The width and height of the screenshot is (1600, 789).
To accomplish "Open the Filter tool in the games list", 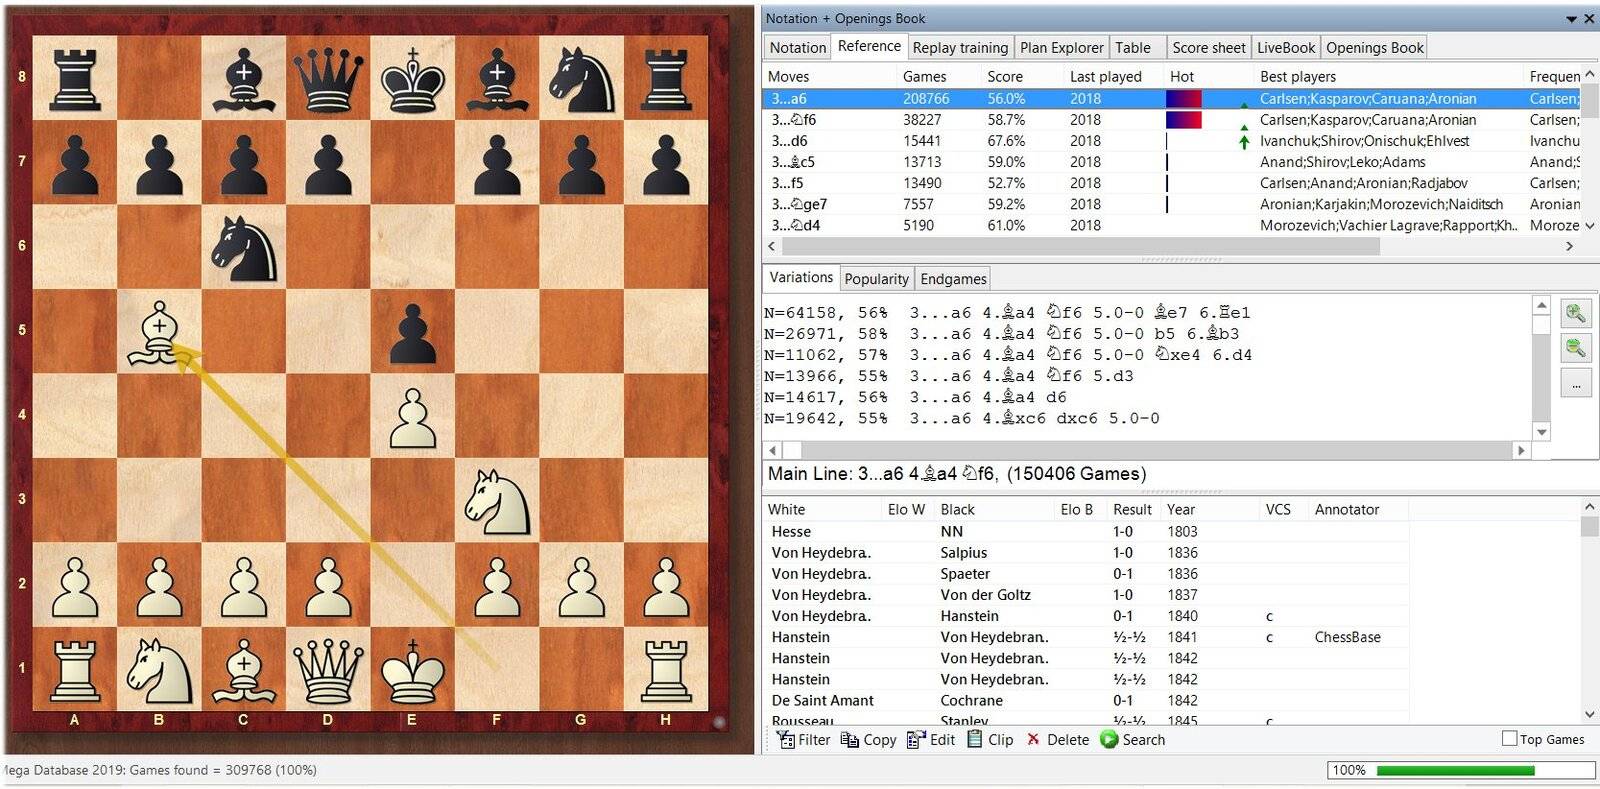I will pos(804,740).
